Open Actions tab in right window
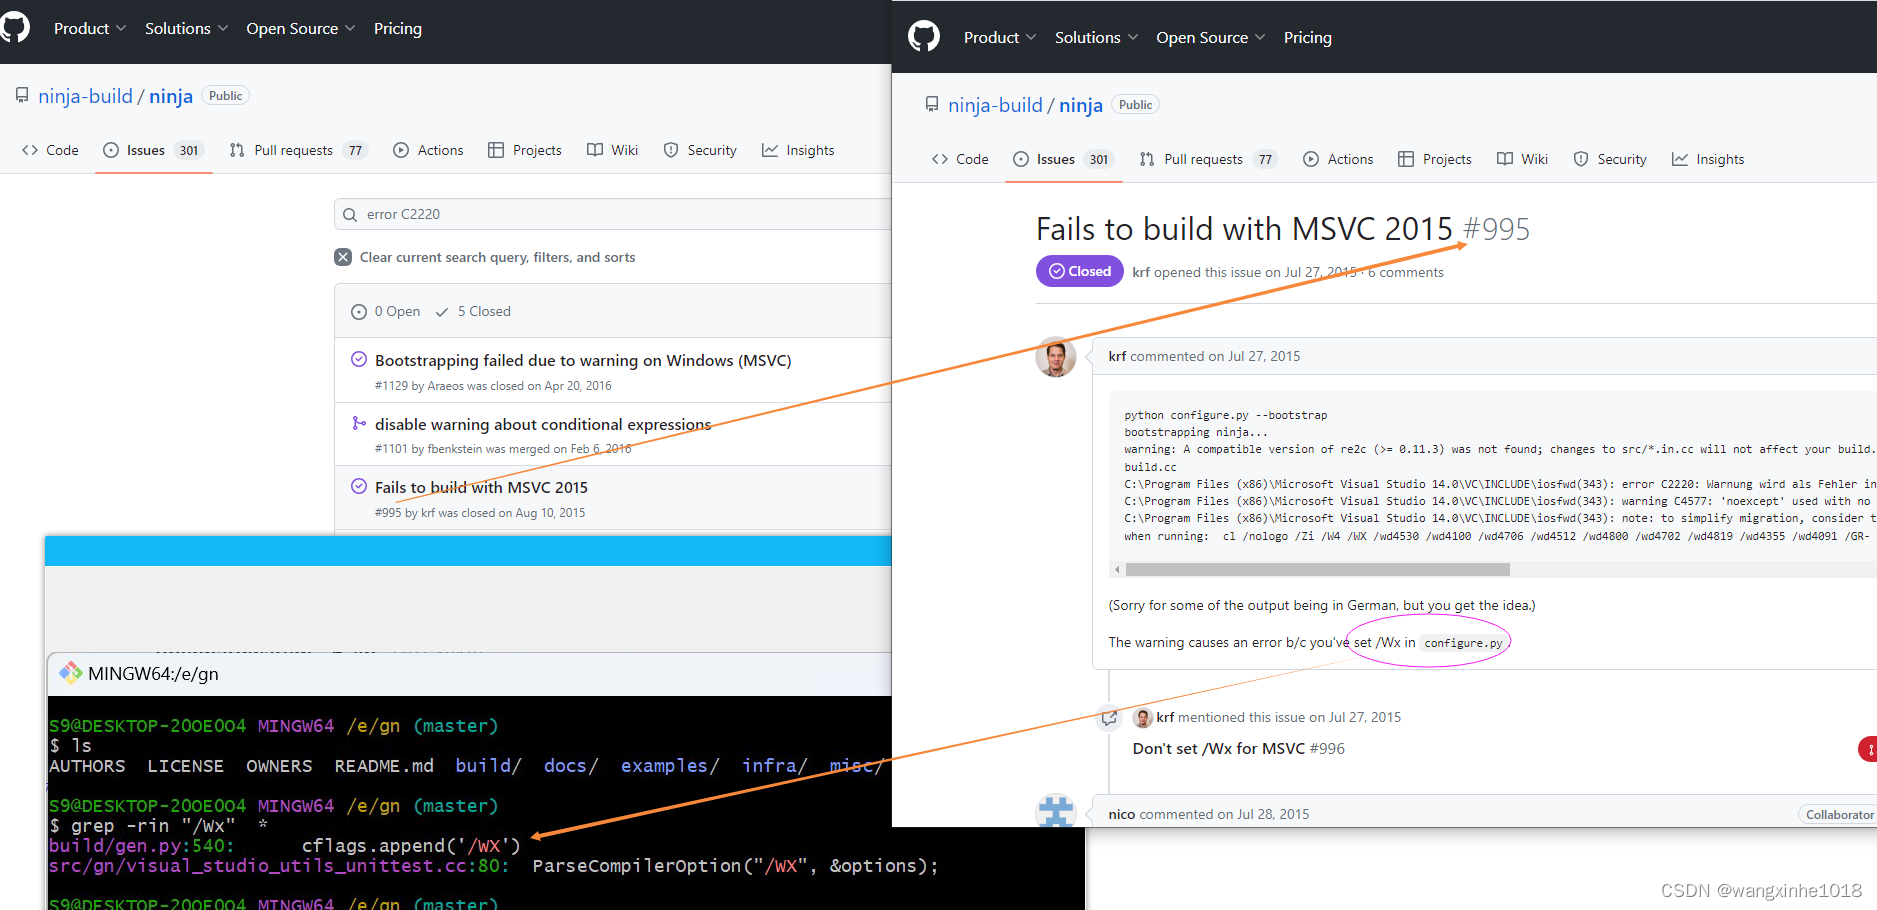Viewport: 1877px width, 910px height. coord(1338,159)
